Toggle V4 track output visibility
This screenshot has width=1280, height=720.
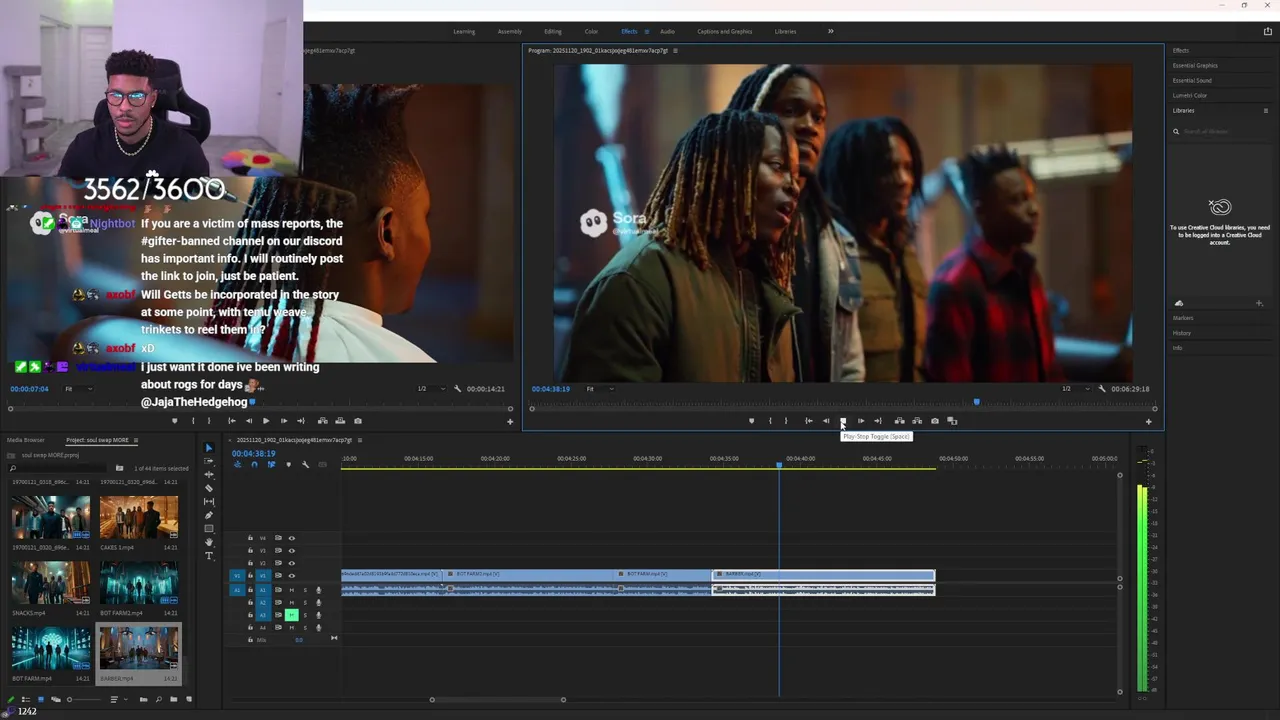coord(292,538)
